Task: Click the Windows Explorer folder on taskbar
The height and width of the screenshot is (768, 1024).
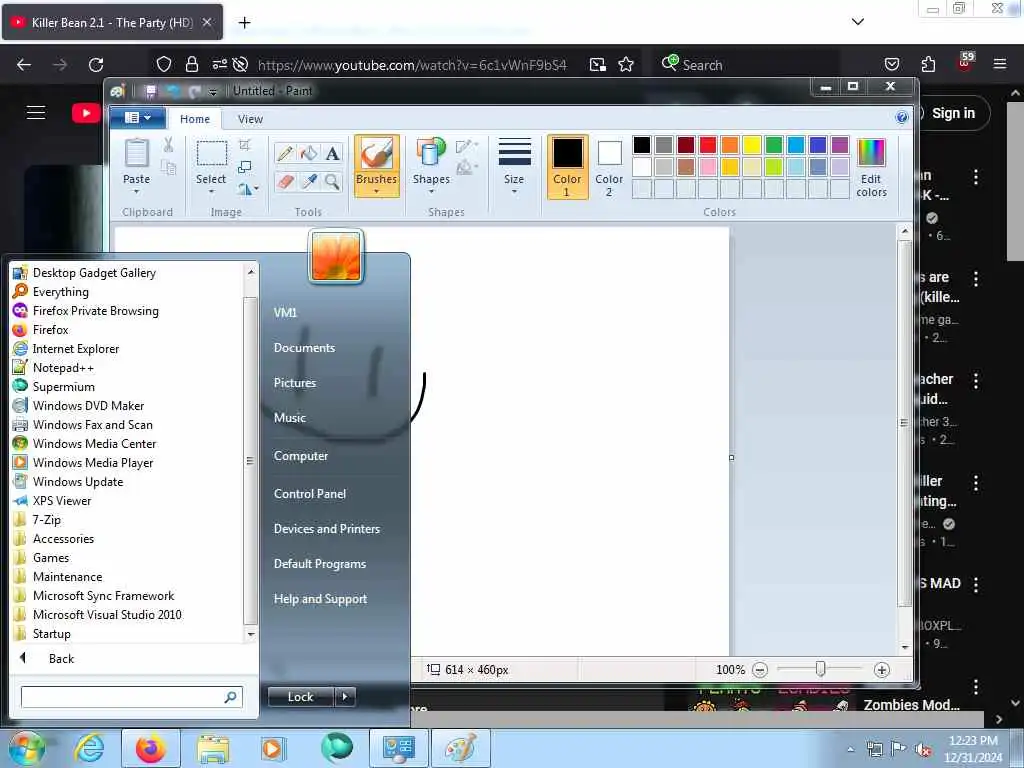Action: point(212,748)
